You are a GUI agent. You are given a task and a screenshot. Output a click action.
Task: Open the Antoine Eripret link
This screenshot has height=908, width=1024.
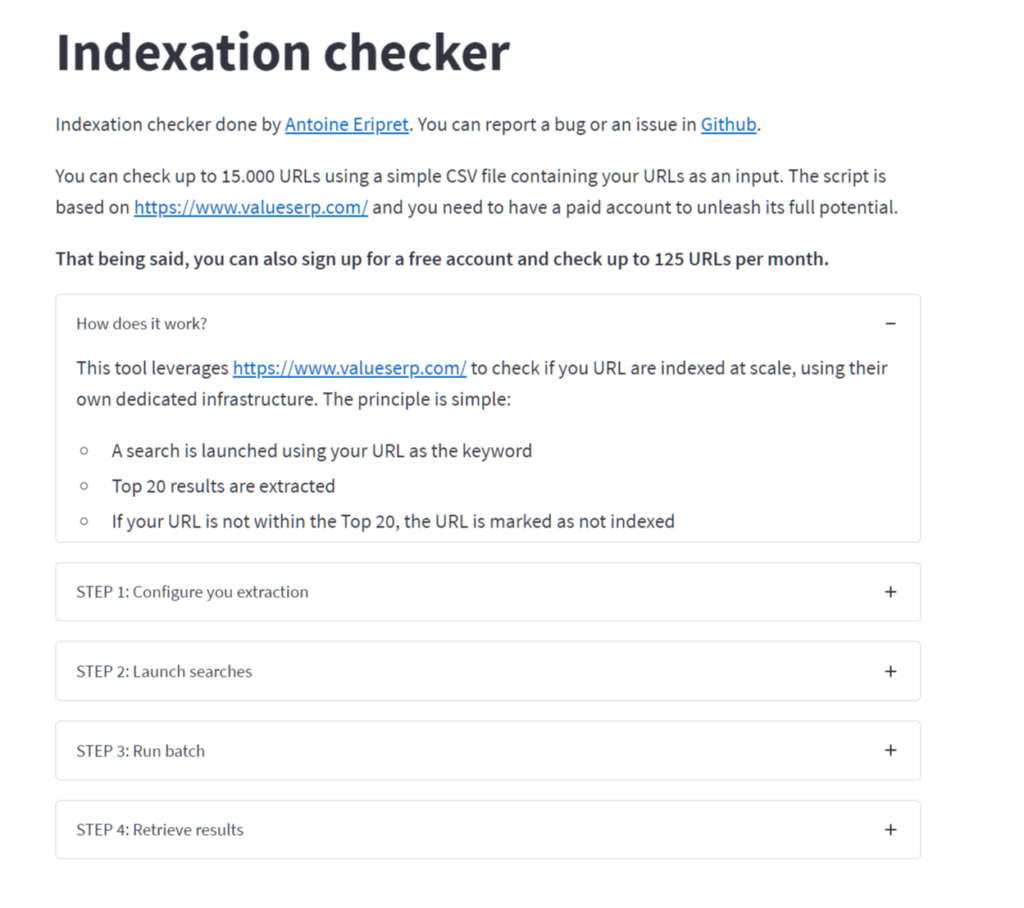(347, 124)
